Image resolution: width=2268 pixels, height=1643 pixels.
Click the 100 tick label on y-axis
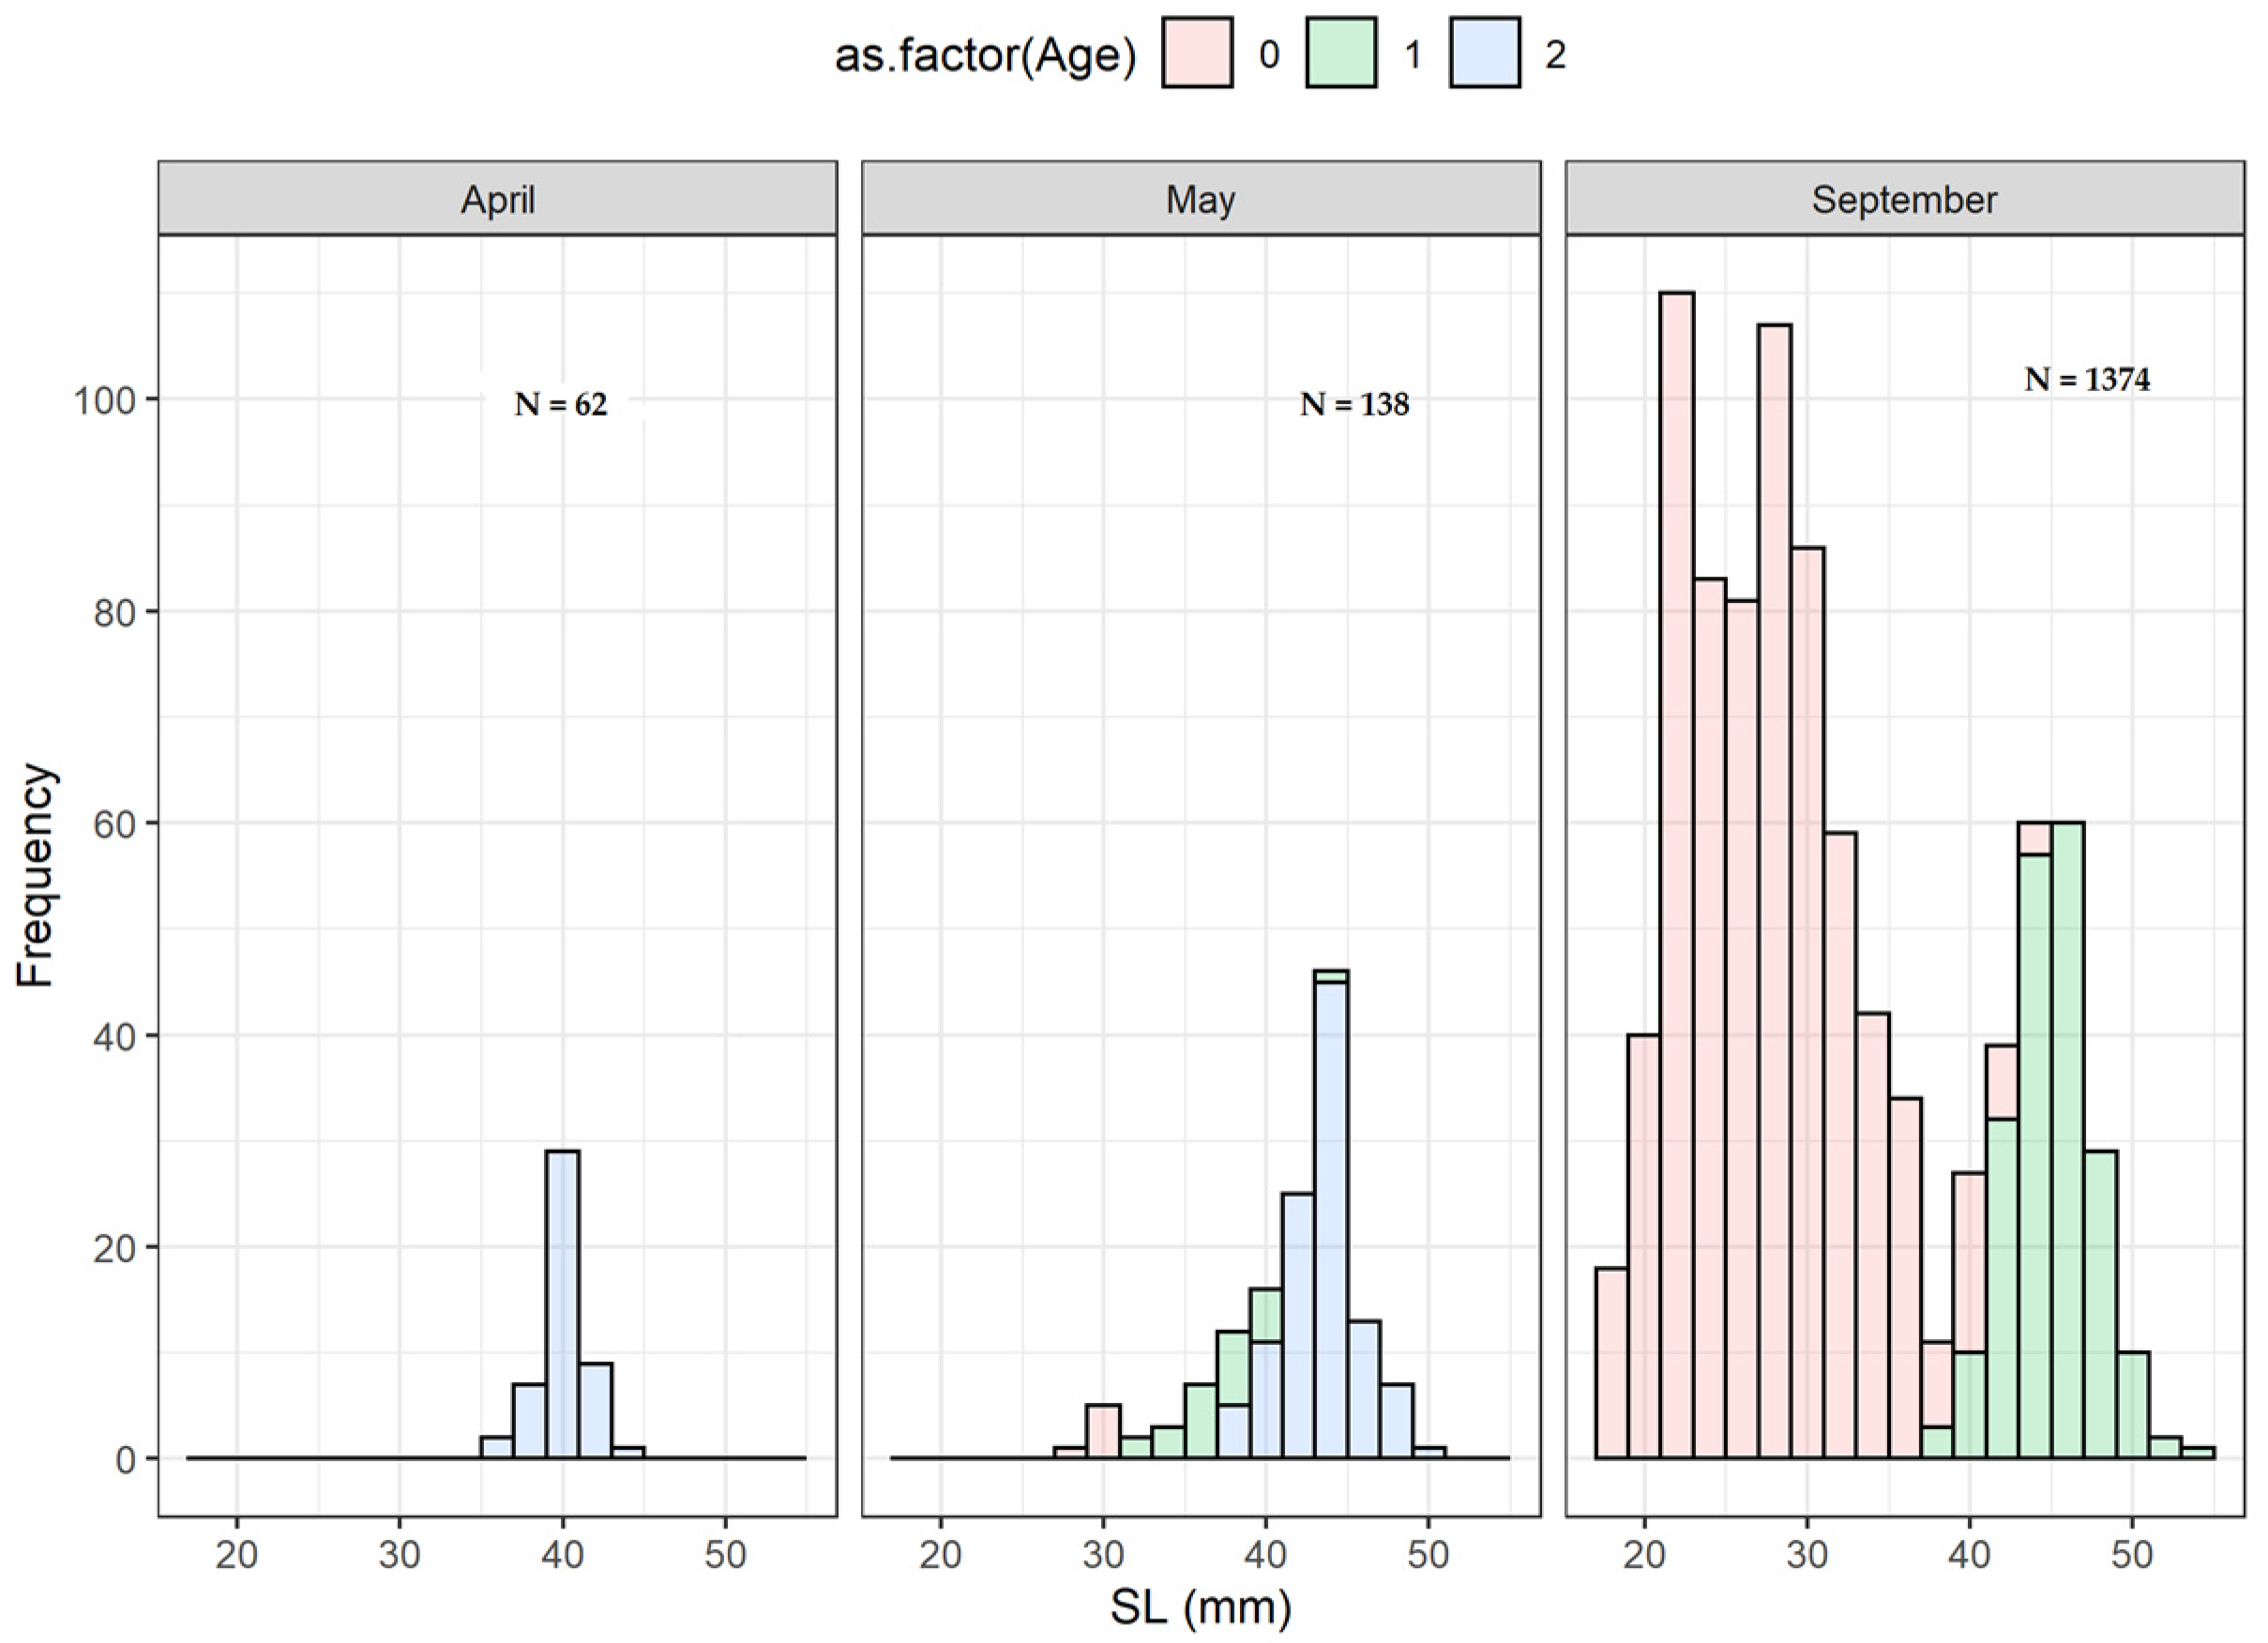point(103,400)
